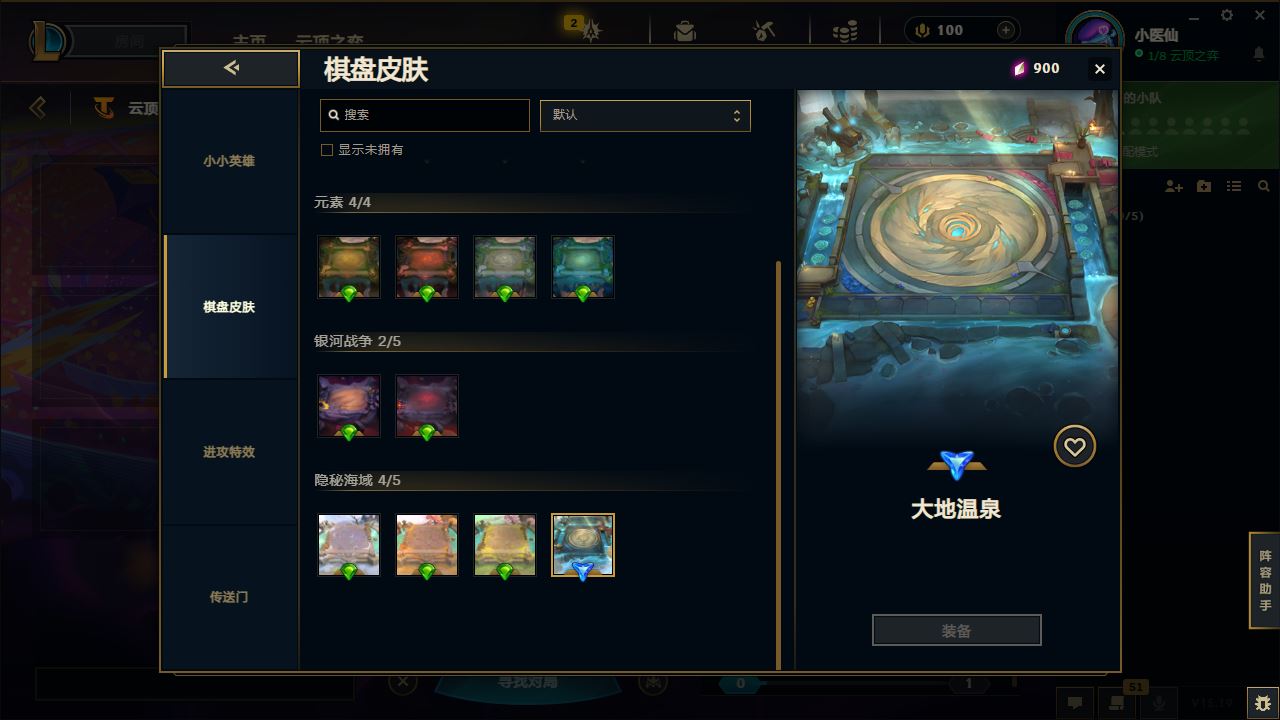
Task: Open the settings gear in the title bar
Action: point(1227,15)
